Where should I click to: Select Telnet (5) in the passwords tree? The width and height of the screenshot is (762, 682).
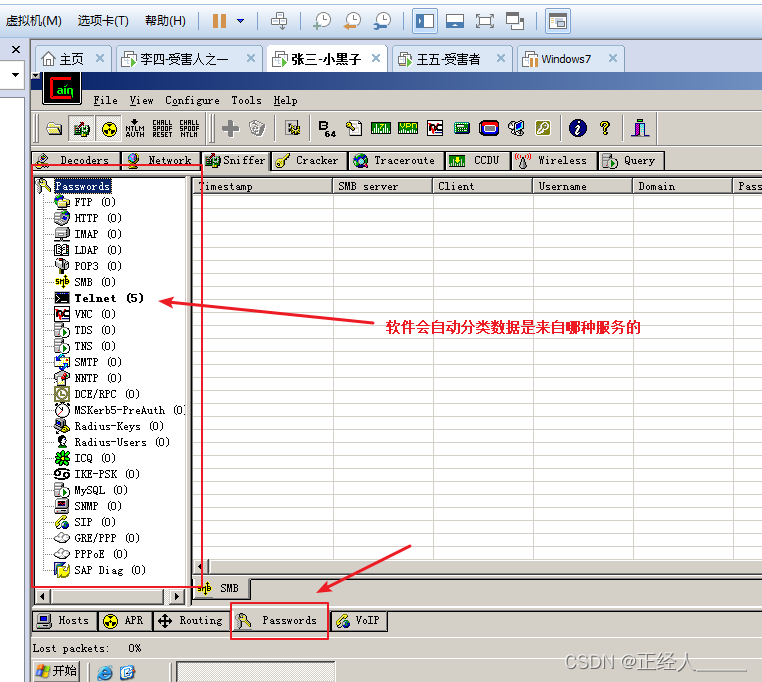(109, 298)
